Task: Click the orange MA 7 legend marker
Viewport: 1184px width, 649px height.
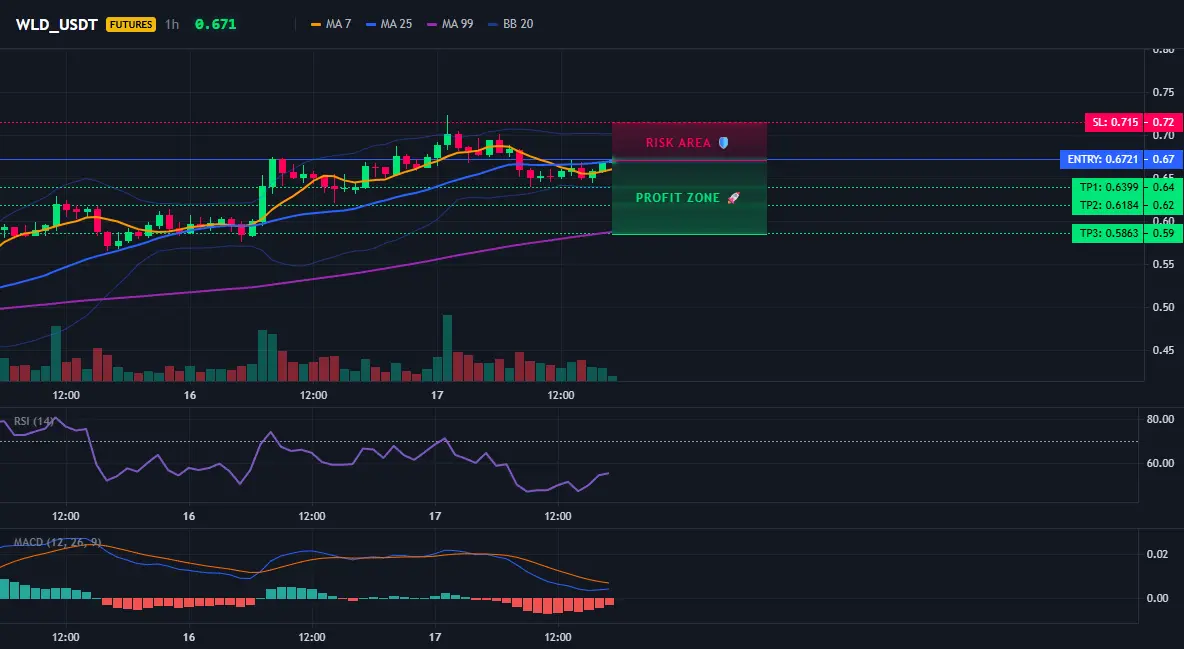Action: click(x=316, y=24)
